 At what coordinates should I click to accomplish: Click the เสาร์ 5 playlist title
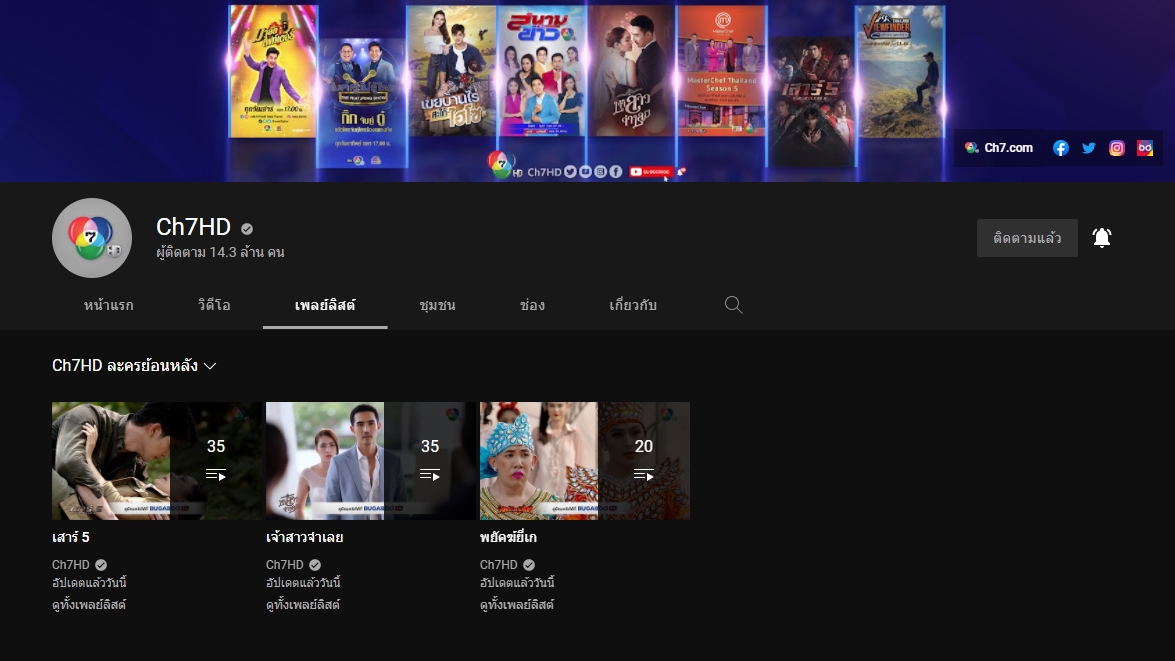pos(70,537)
